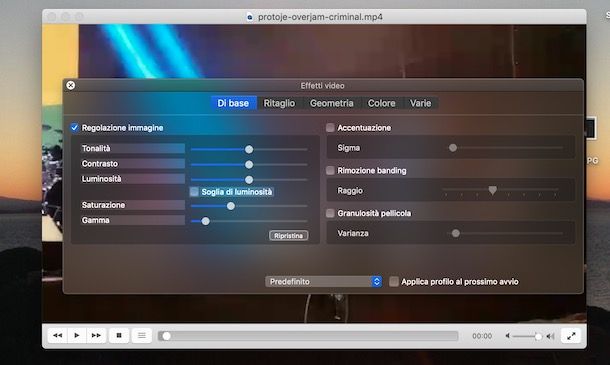Screen dimensions: 610x365
Task: Open the Varie tab
Action: [x=421, y=103]
